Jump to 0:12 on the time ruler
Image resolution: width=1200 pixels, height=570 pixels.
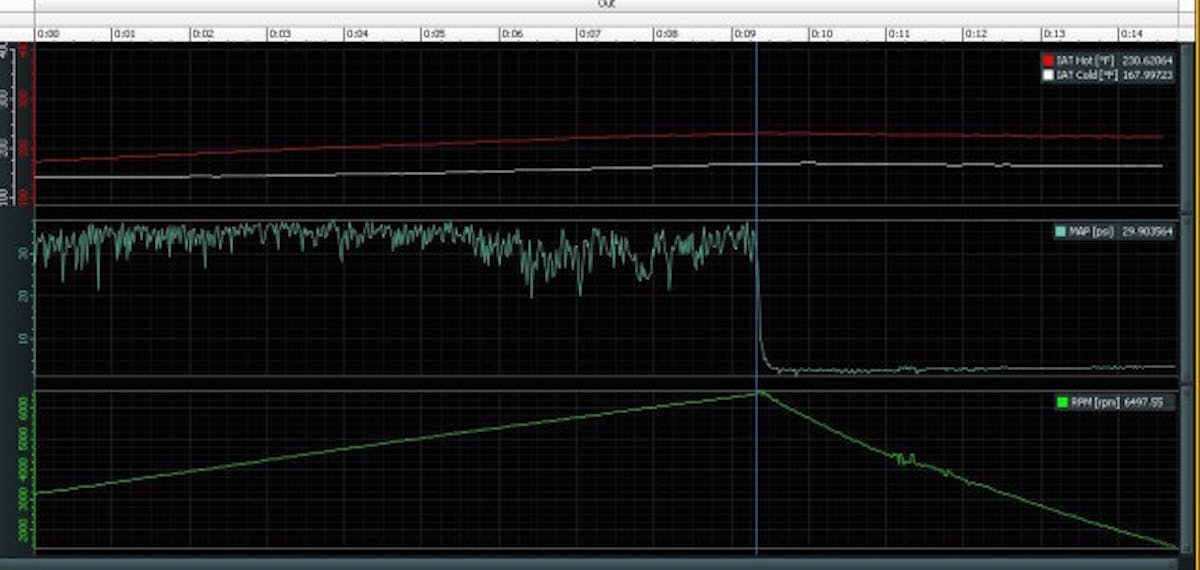(x=975, y=34)
